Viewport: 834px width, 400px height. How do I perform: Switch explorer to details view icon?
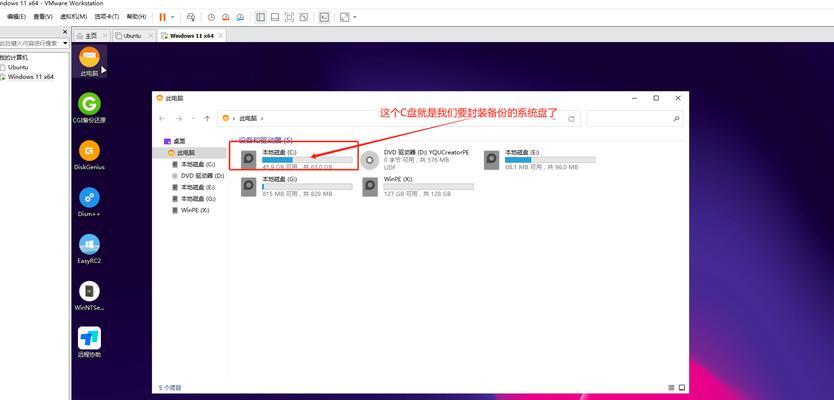(671, 388)
